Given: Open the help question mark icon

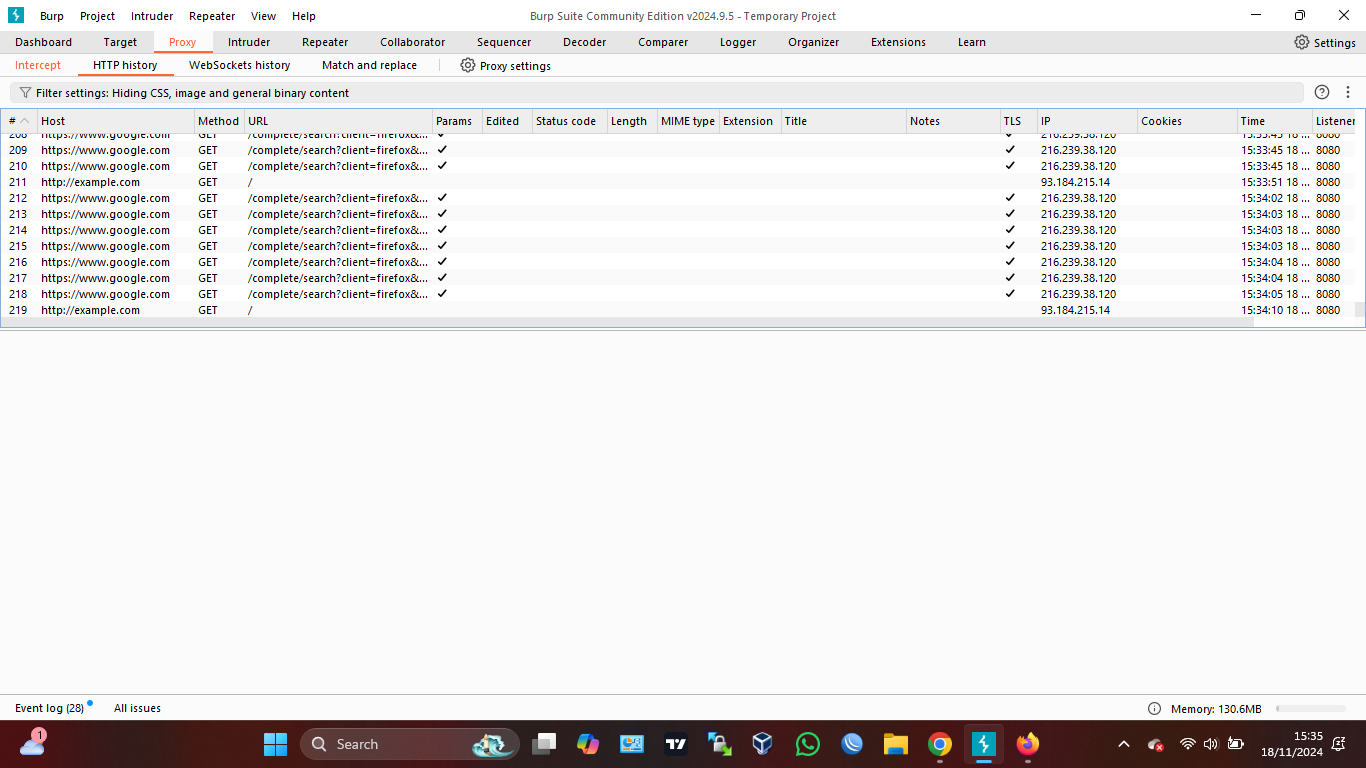Looking at the screenshot, I should [x=1322, y=92].
